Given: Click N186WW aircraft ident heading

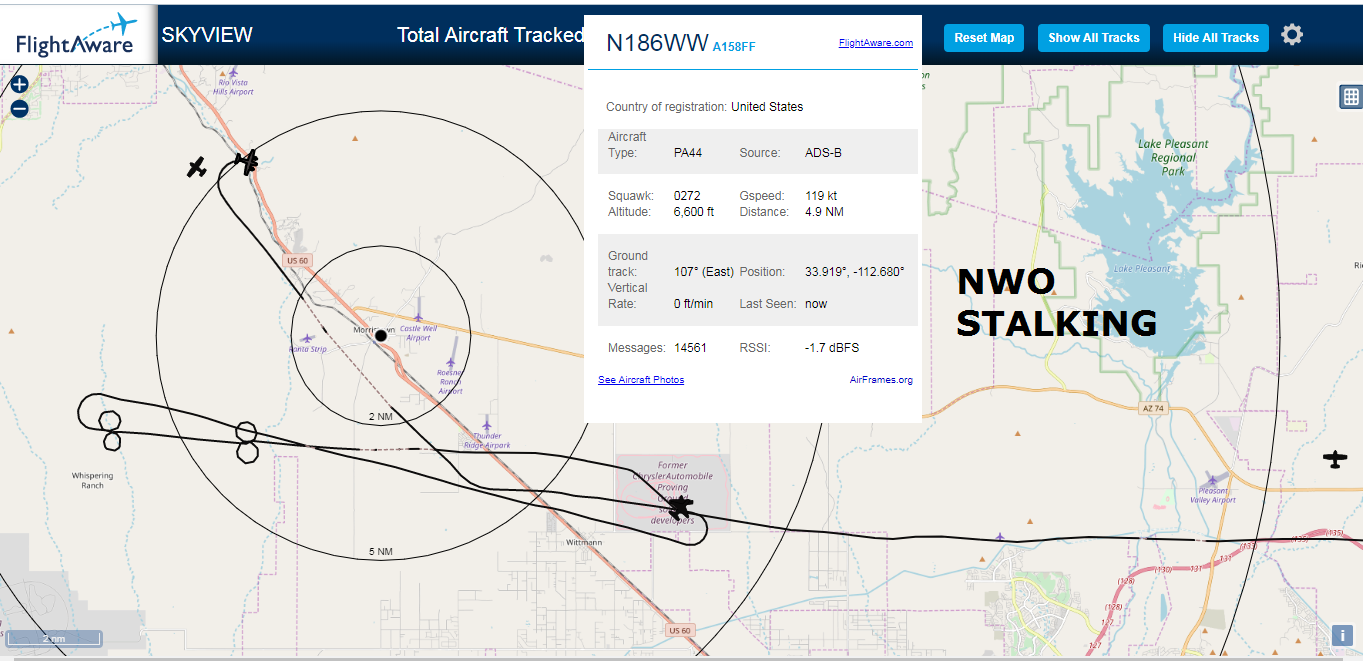Looking at the screenshot, I should pos(657,43).
